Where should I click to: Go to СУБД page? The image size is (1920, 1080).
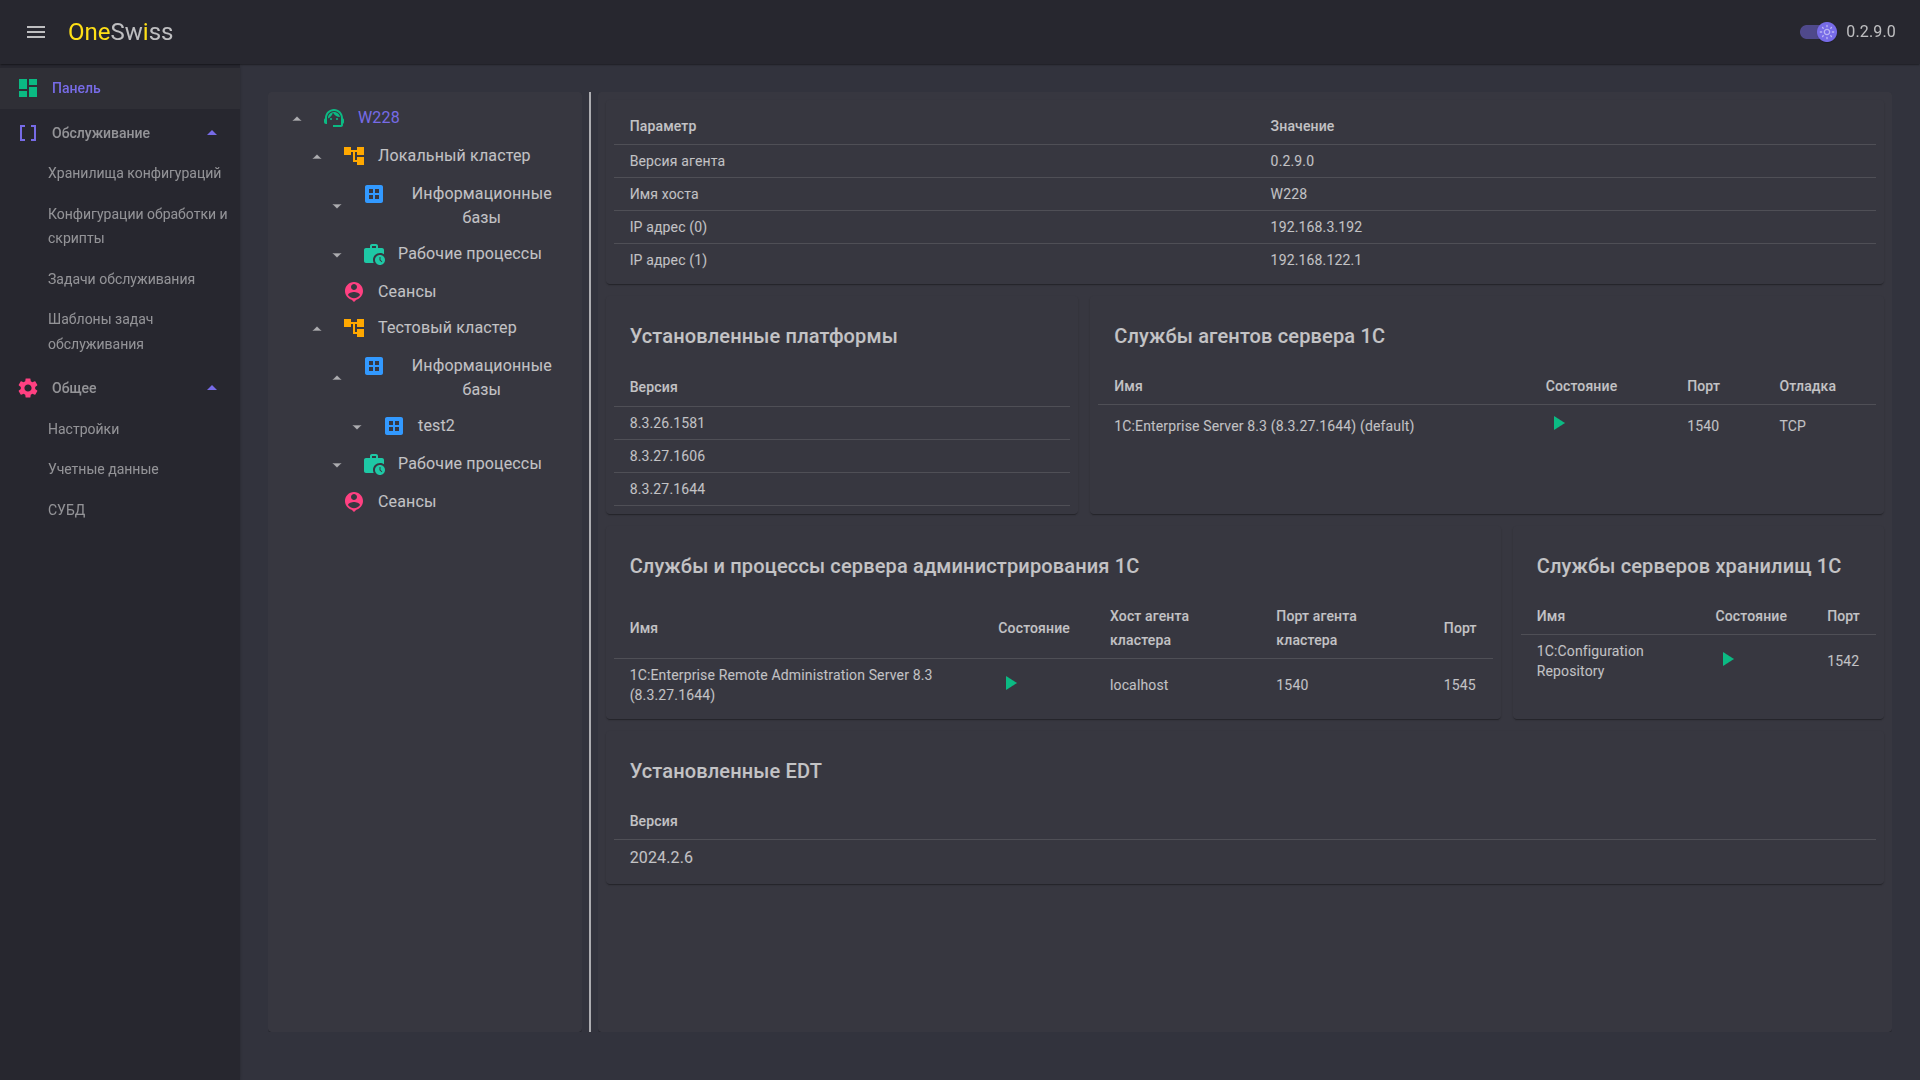click(x=66, y=510)
